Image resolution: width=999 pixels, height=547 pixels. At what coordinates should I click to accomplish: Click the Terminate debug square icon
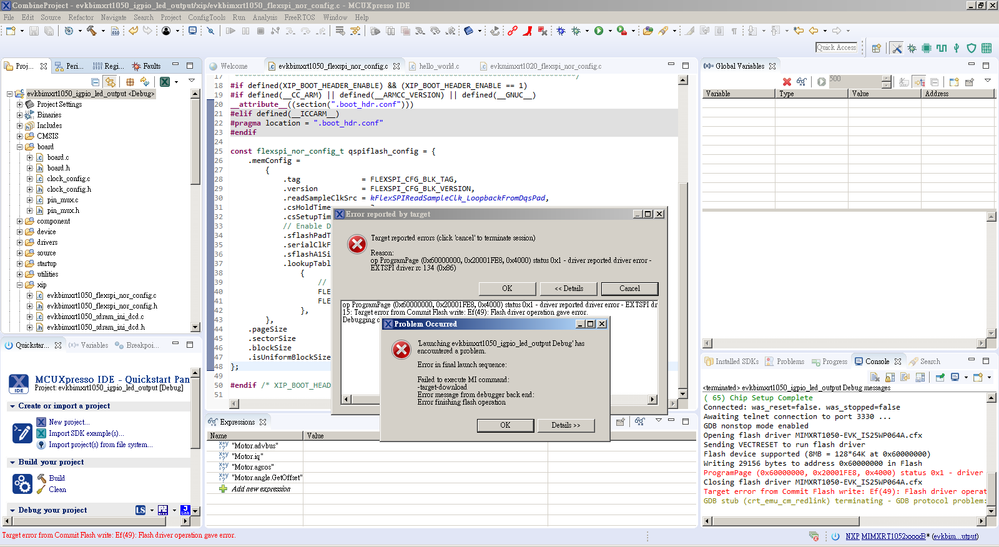[x=260, y=31]
